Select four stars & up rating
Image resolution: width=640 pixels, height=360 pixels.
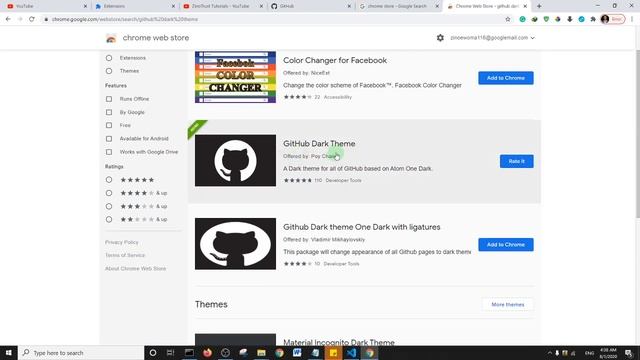click(109, 193)
